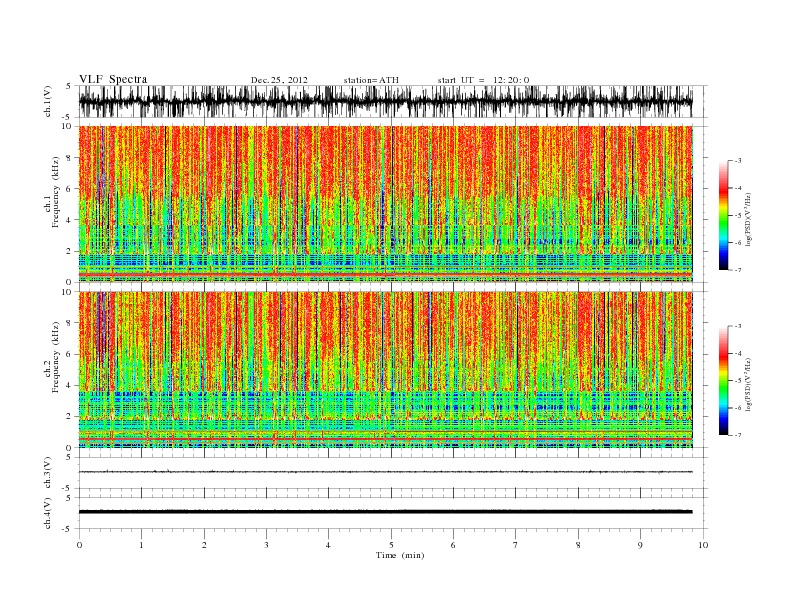
Task: Click the ch.1 voltage waveform panel
Action: (392, 101)
